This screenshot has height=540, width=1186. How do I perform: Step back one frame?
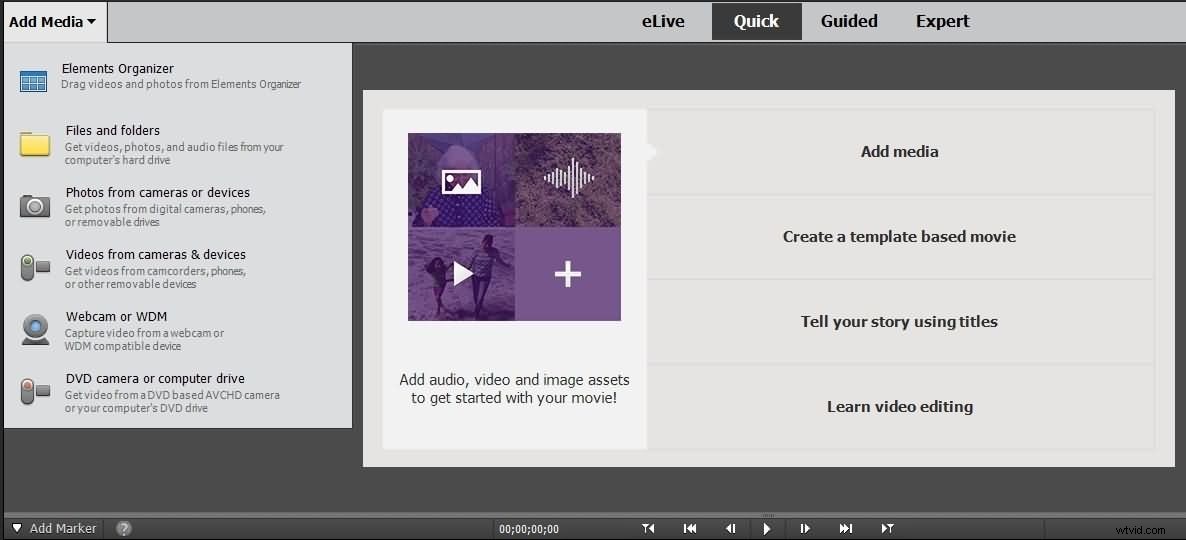(x=730, y=529)
